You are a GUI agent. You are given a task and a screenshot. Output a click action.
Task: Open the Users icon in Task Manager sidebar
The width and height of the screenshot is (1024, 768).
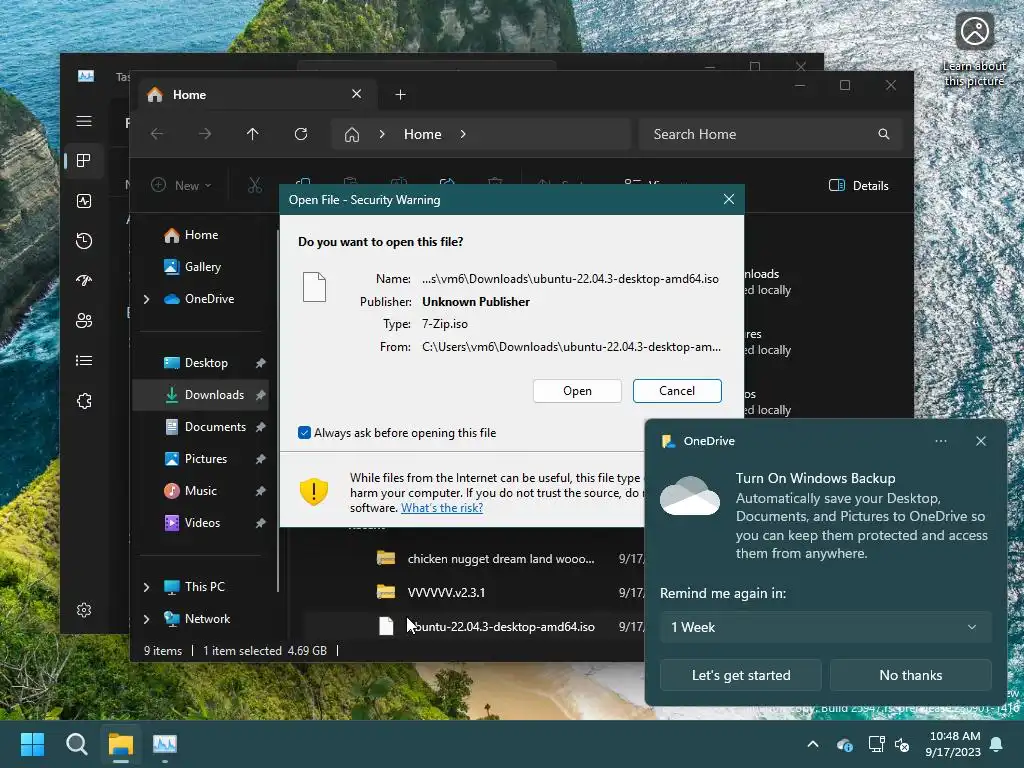(x=84, y=321)
